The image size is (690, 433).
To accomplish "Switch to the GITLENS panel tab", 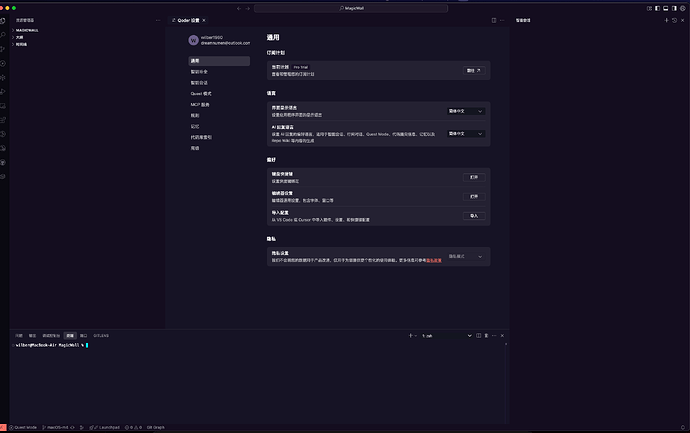I will [x=101, y=336].
